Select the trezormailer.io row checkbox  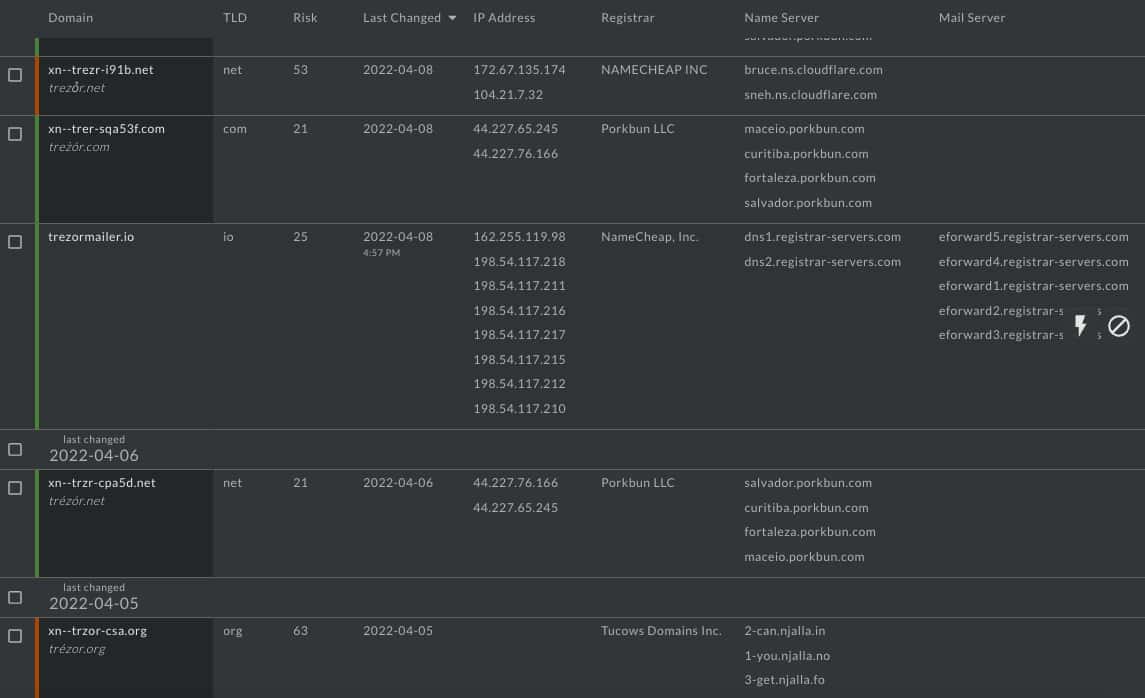15,240
